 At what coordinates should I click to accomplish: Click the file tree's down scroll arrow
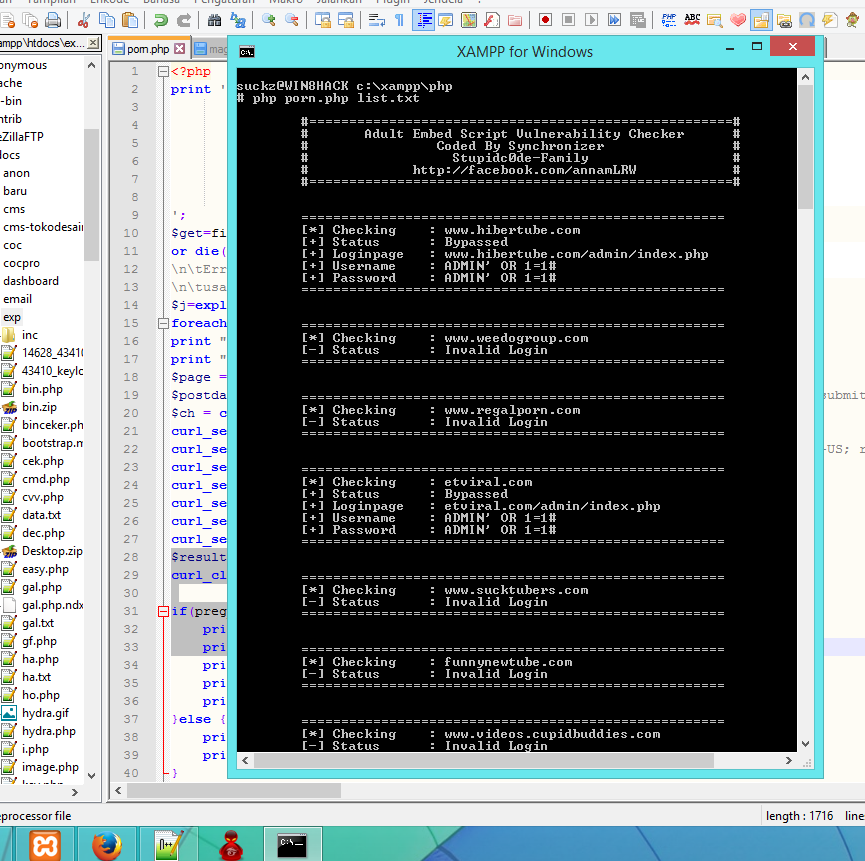click(x=92, y=776)
